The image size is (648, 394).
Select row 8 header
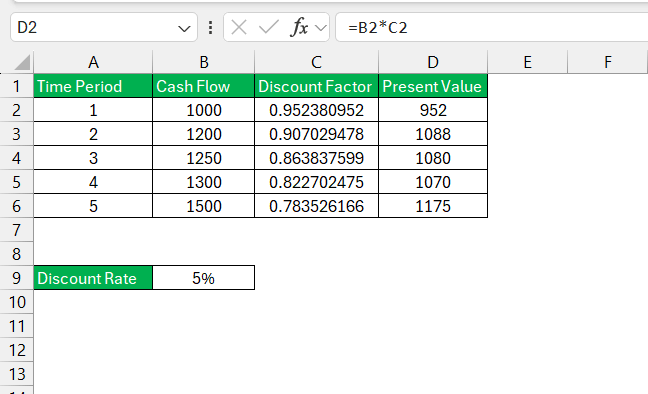pos(17,254)
